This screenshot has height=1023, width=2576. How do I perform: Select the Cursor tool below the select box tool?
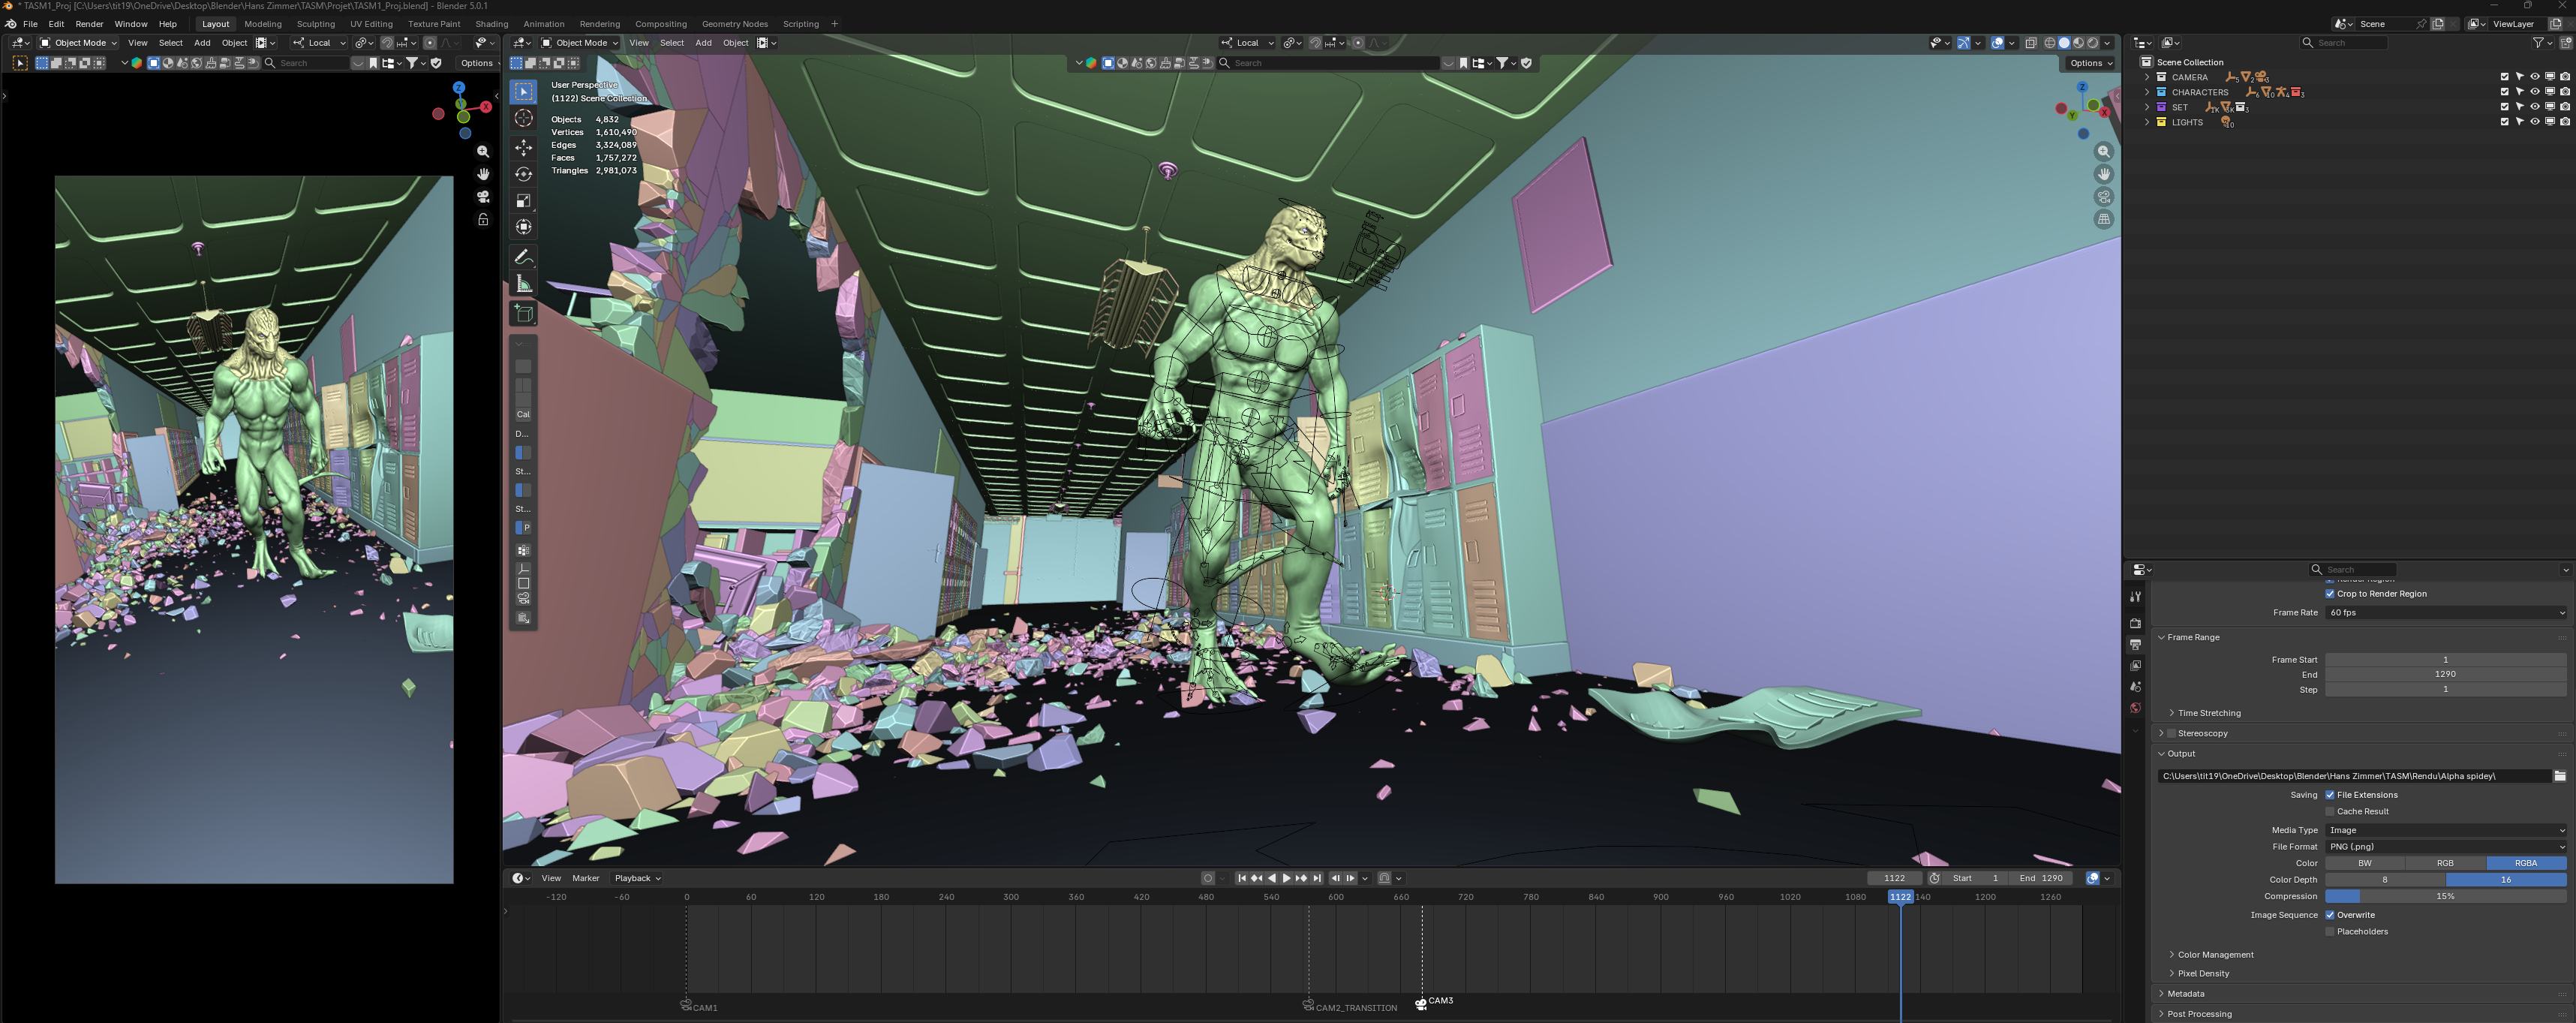[x=523, y=118]
